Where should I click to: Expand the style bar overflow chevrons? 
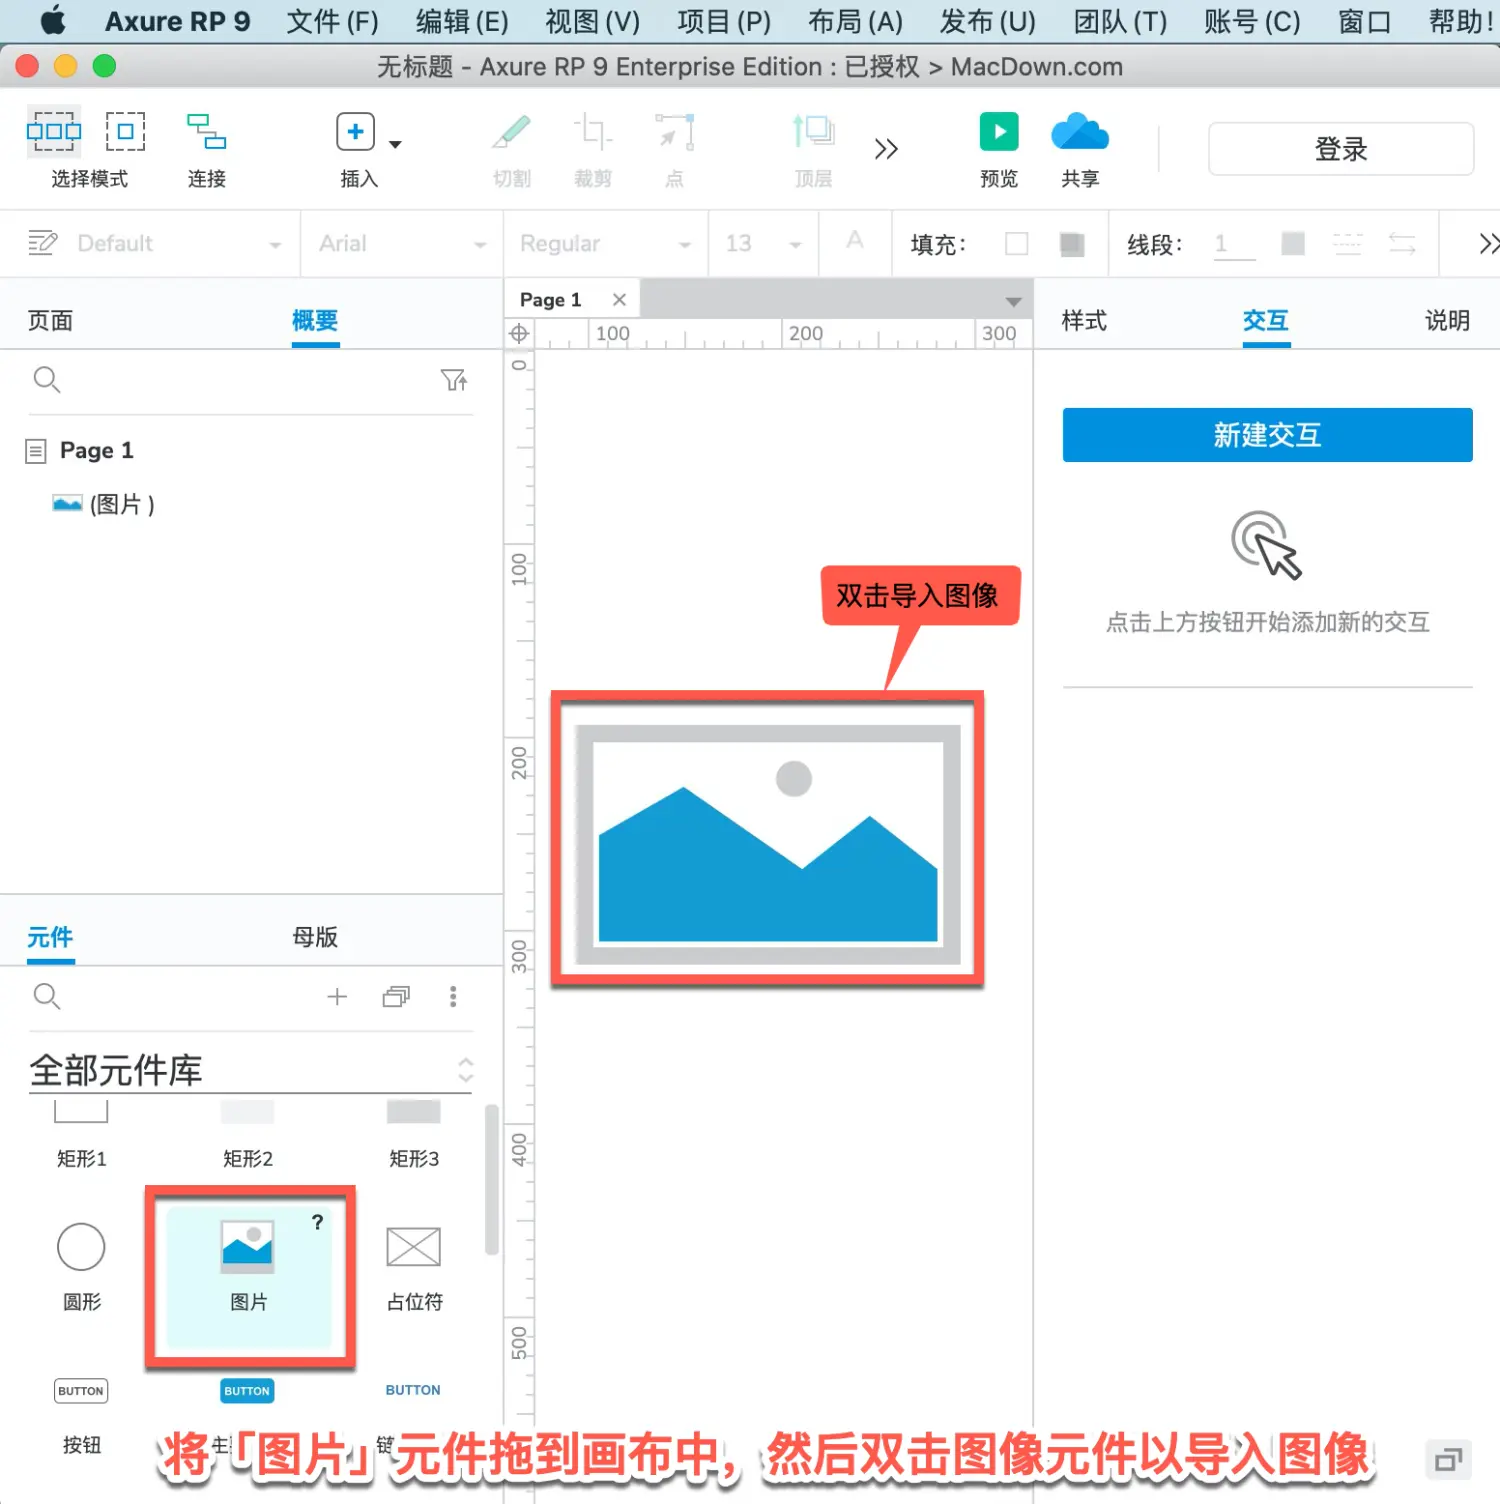click(1489, 243)
